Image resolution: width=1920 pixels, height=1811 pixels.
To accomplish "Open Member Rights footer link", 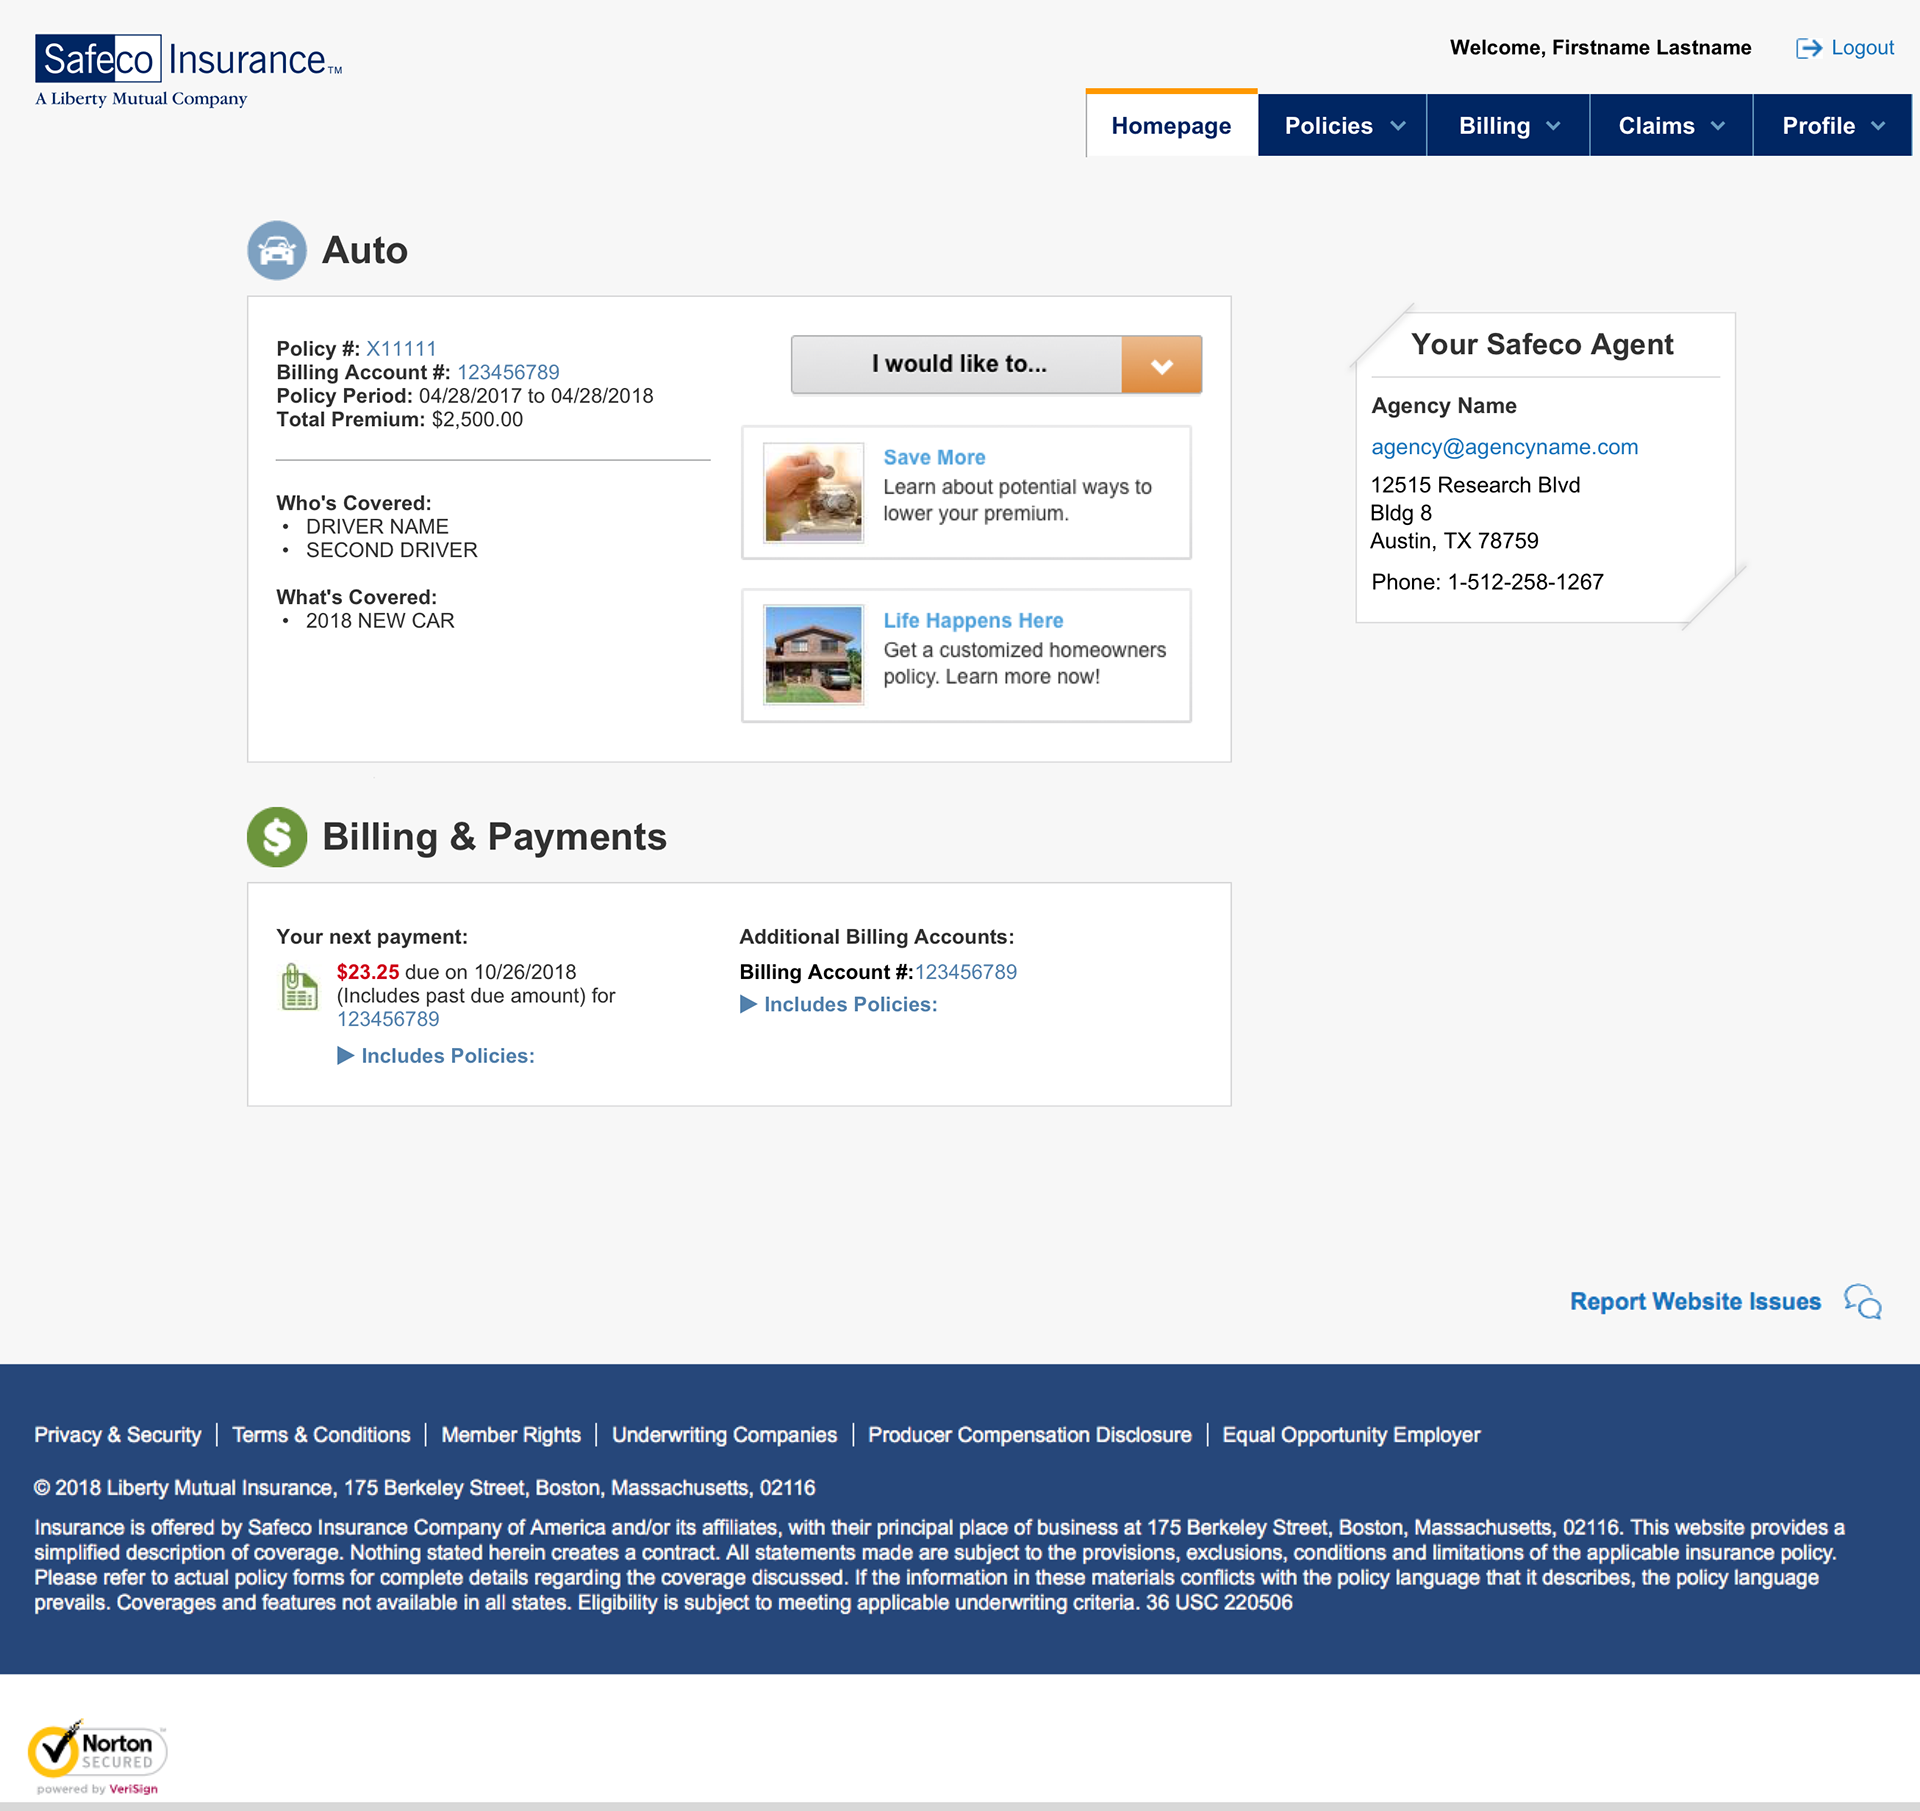I will coord(511,1435).
